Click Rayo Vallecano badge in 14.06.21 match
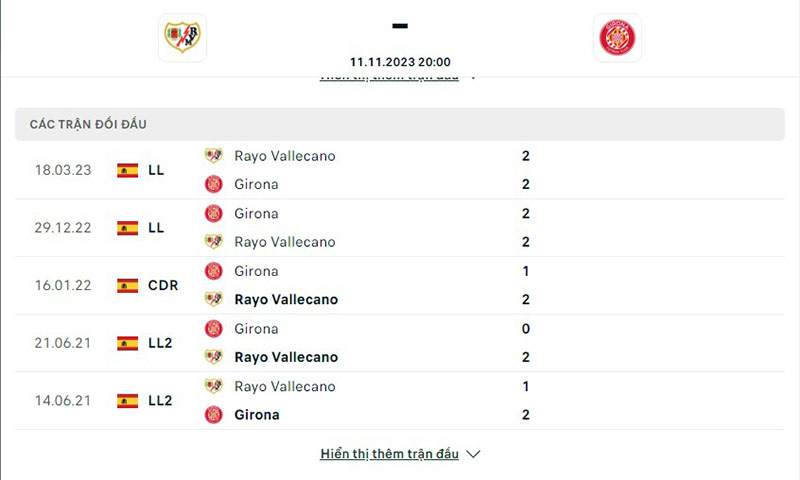The image size is (800, 480). pos(213,386)
